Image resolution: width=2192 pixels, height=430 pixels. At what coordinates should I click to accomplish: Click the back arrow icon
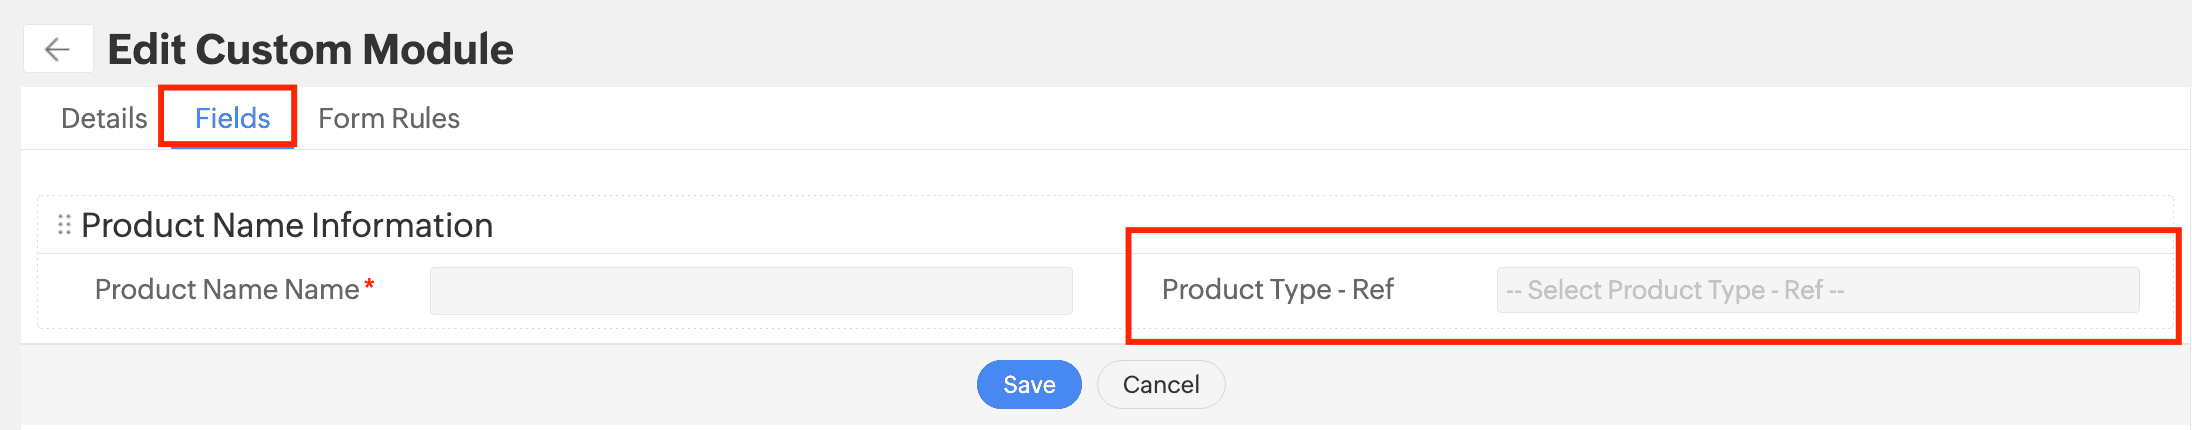tap(58, 49)
